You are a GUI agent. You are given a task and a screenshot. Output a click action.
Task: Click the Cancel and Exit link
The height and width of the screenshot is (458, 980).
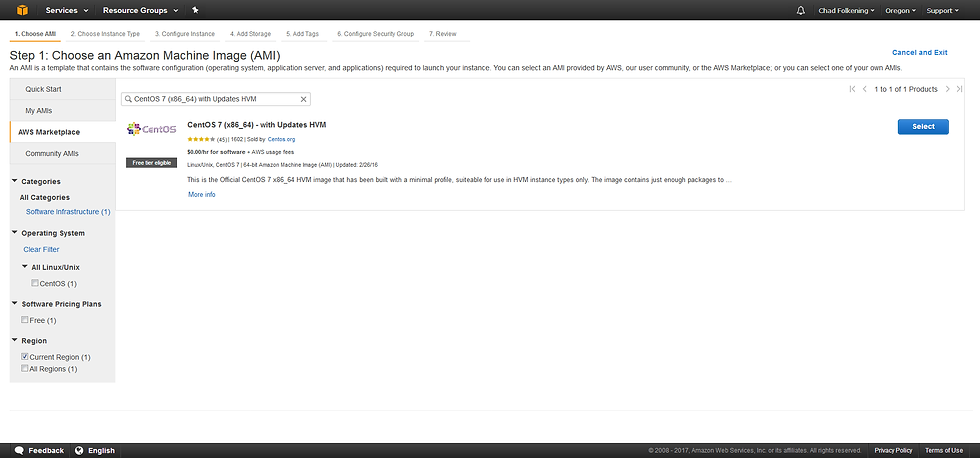tap(919, 52)
